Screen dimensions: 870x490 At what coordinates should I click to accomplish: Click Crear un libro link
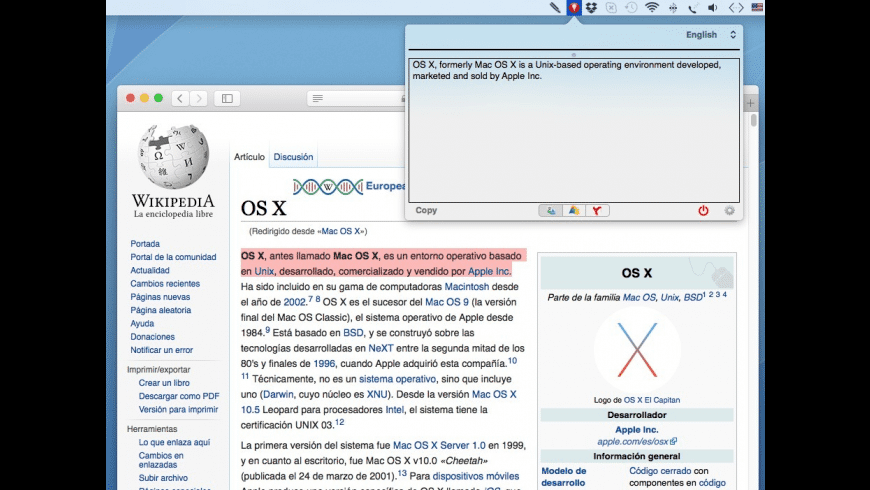point(164,383)
